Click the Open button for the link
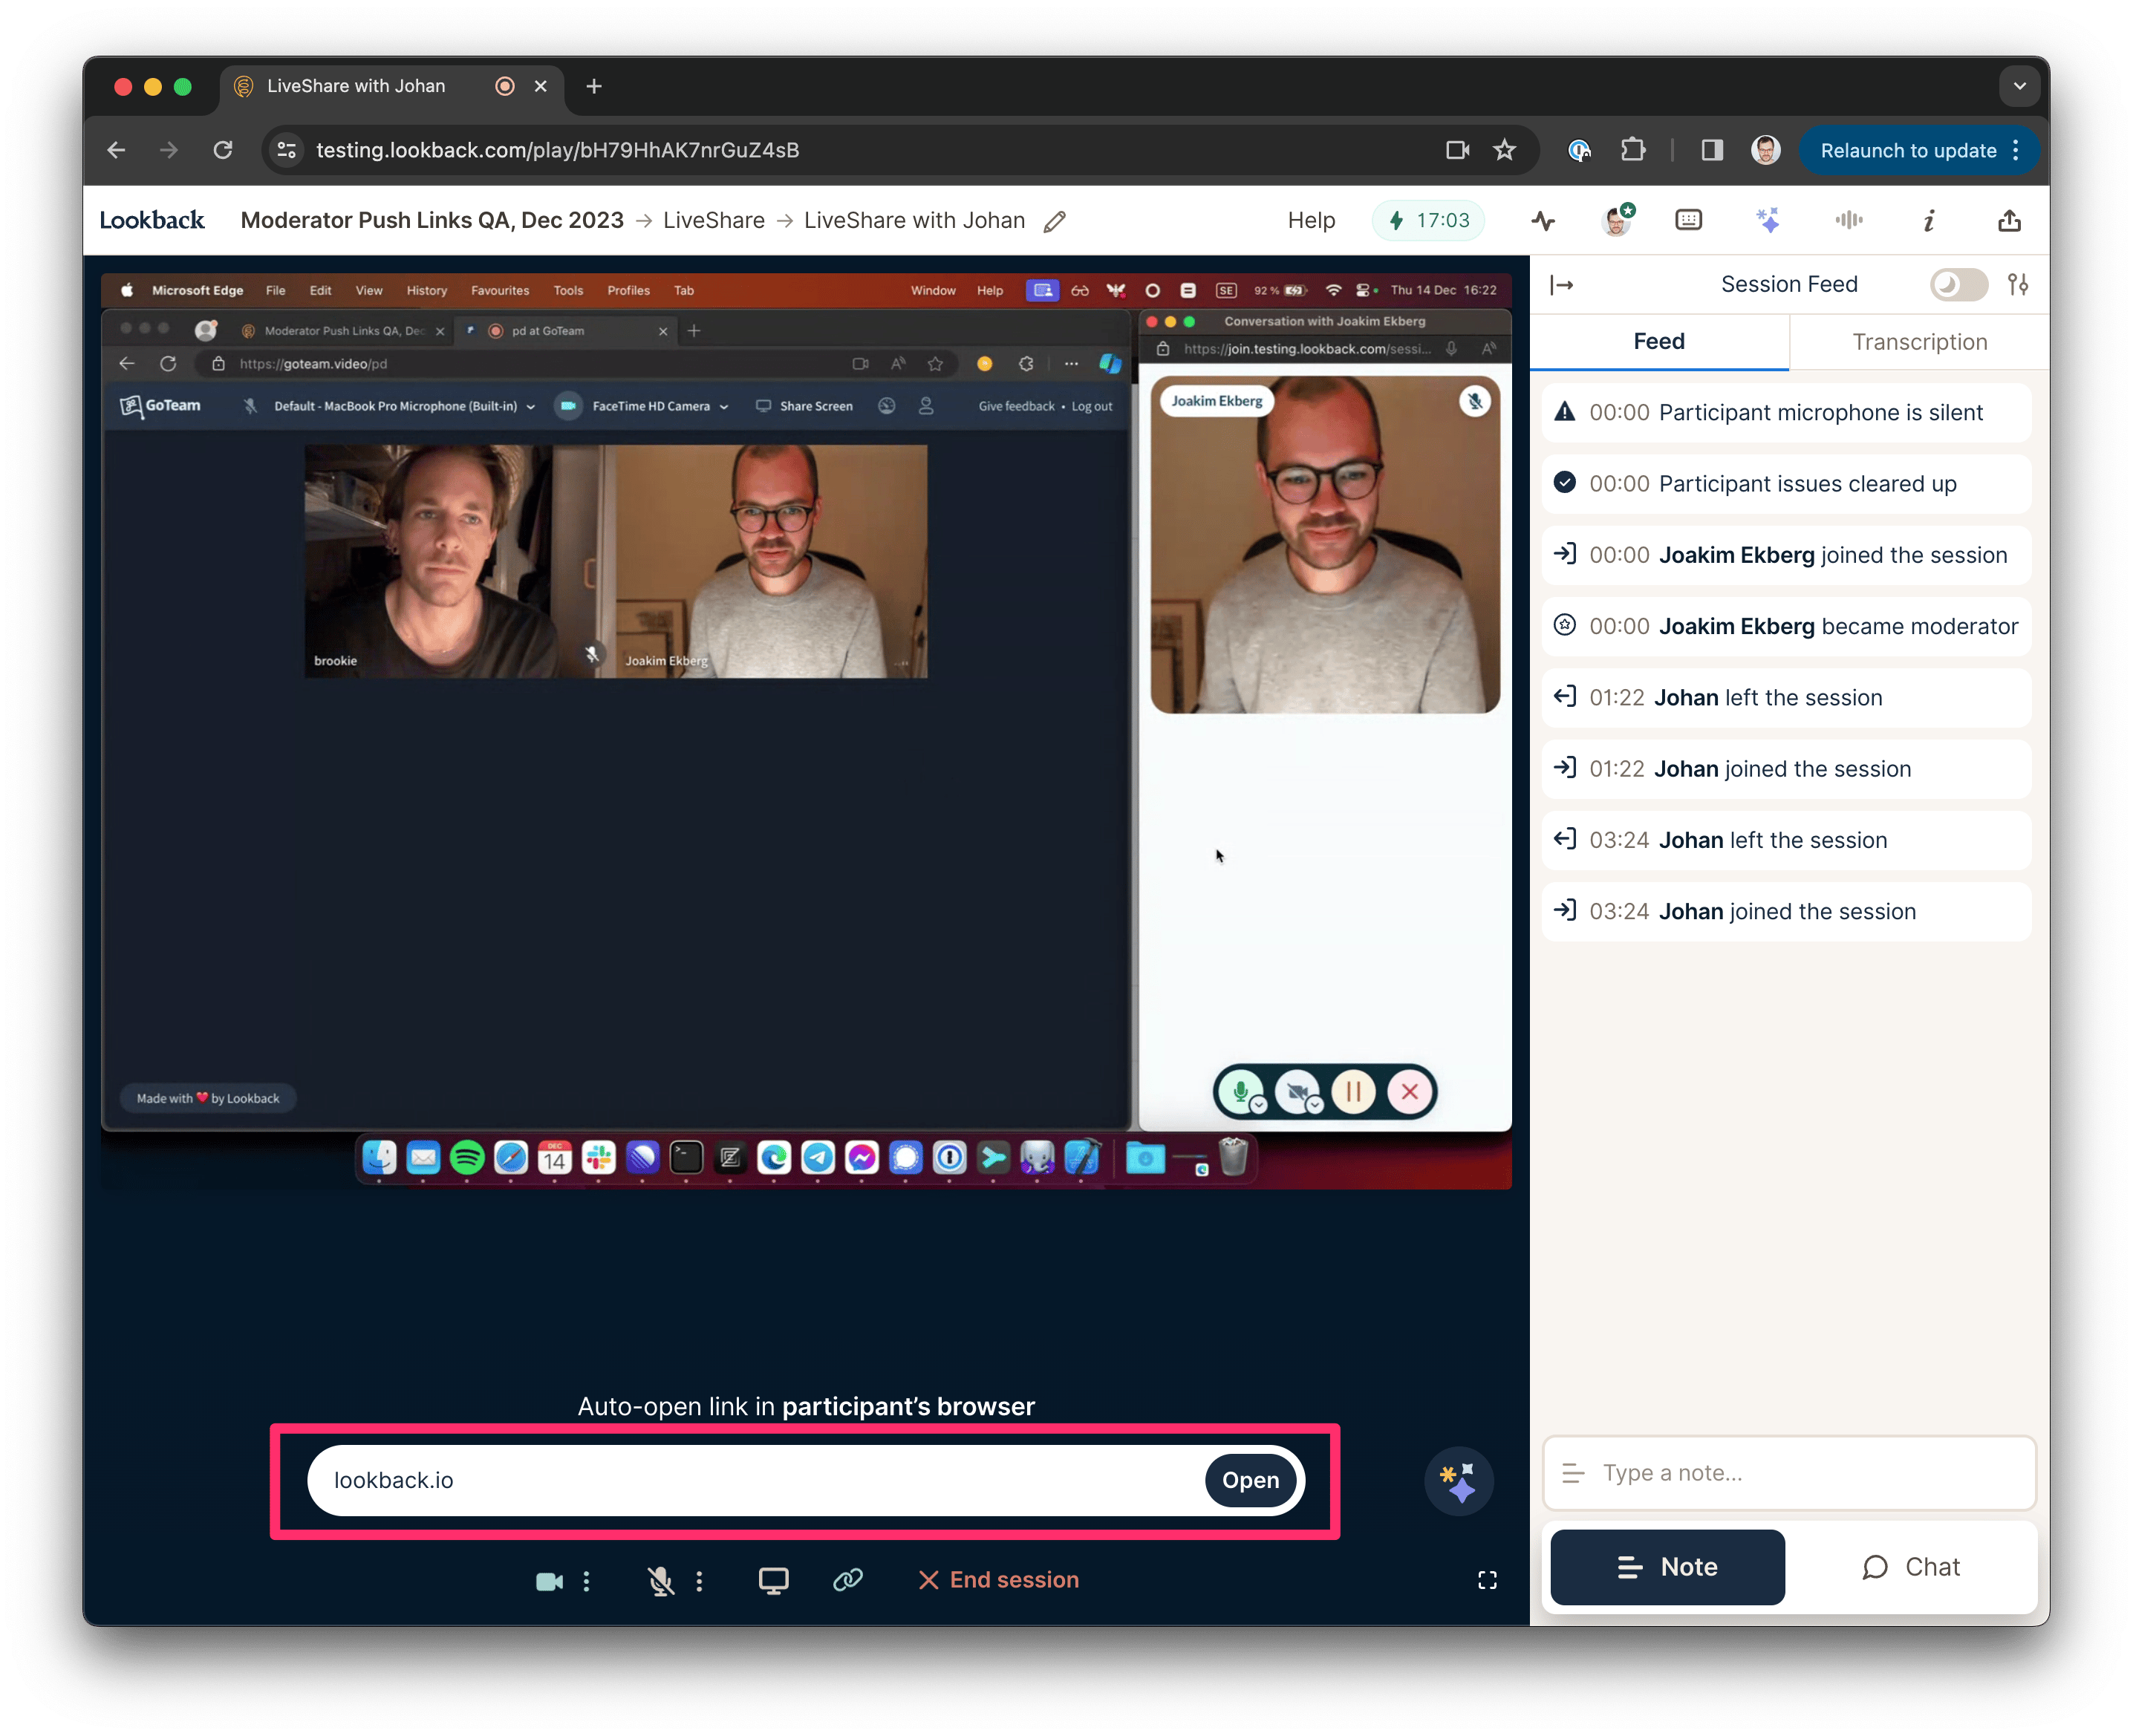 click(x=1250, y=1480)
